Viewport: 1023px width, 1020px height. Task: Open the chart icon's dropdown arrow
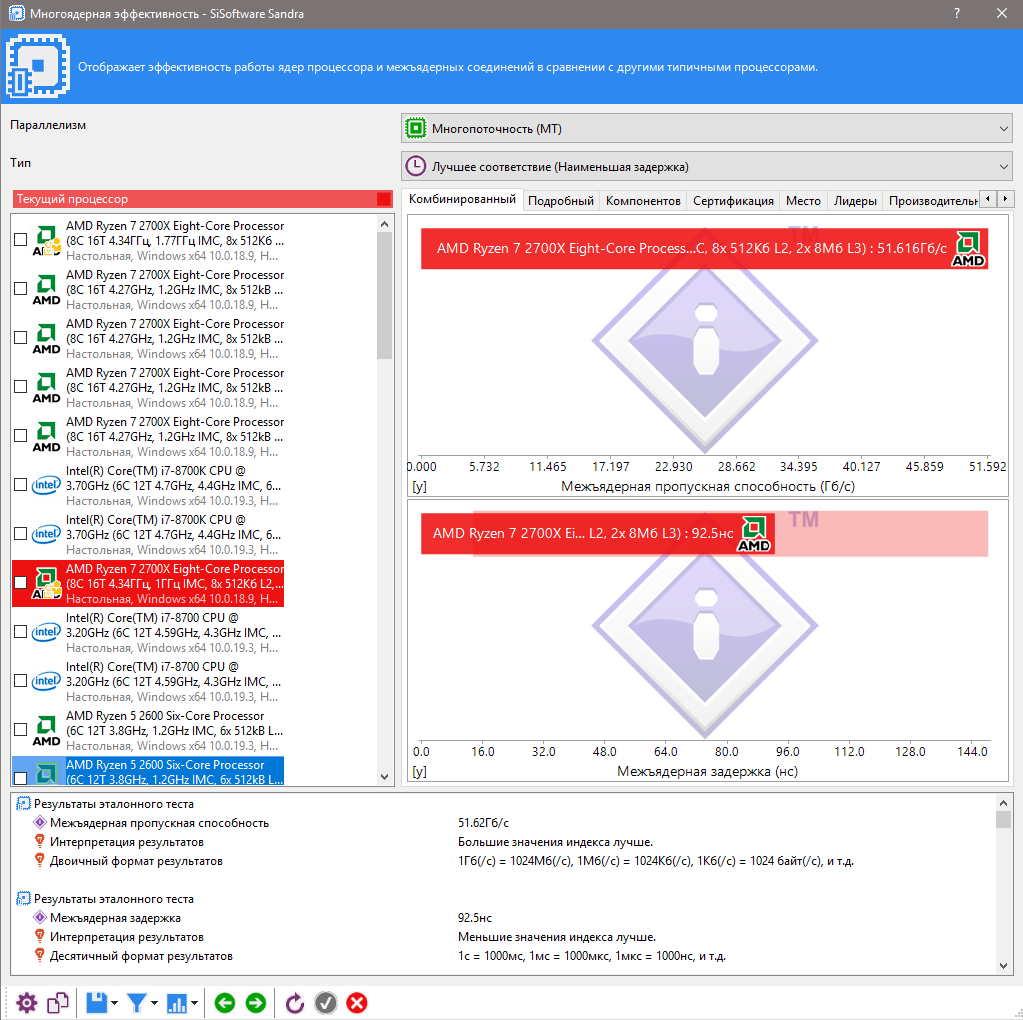(194, 1003)
